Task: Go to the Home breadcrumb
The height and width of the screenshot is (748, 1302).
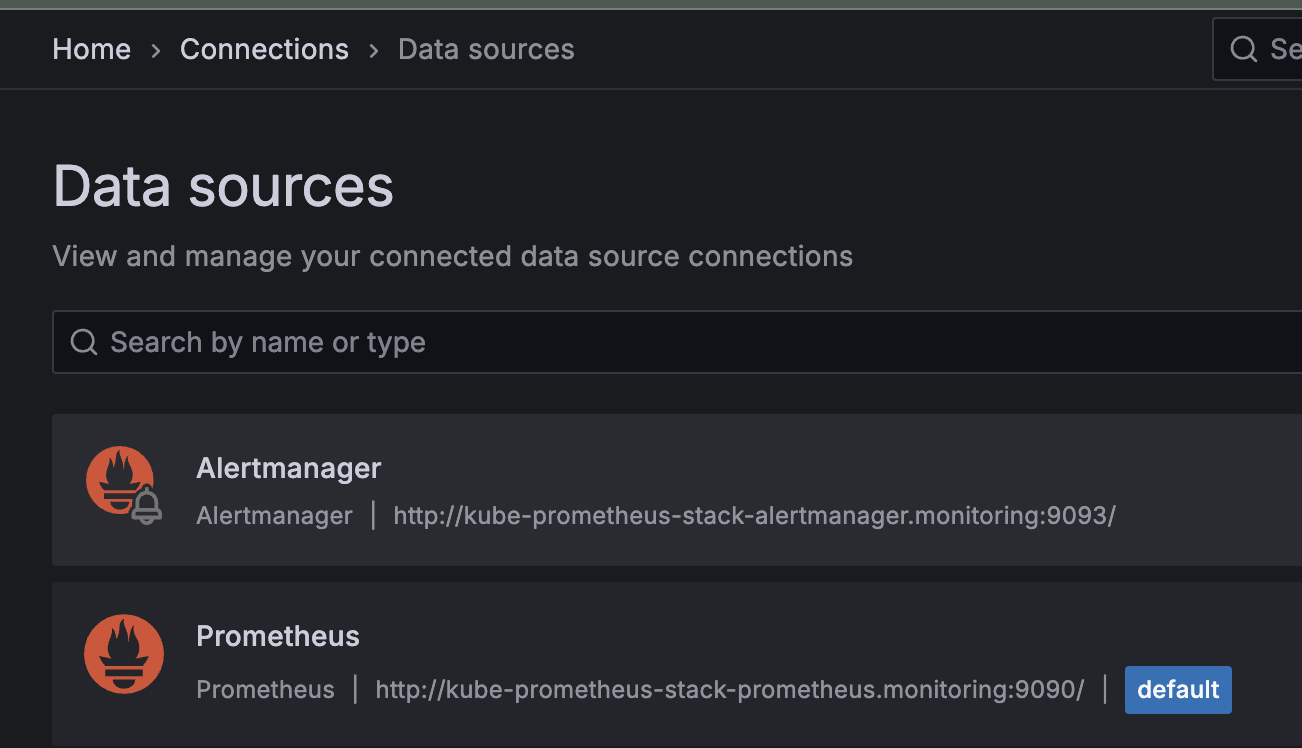Action: click(92, 49)
